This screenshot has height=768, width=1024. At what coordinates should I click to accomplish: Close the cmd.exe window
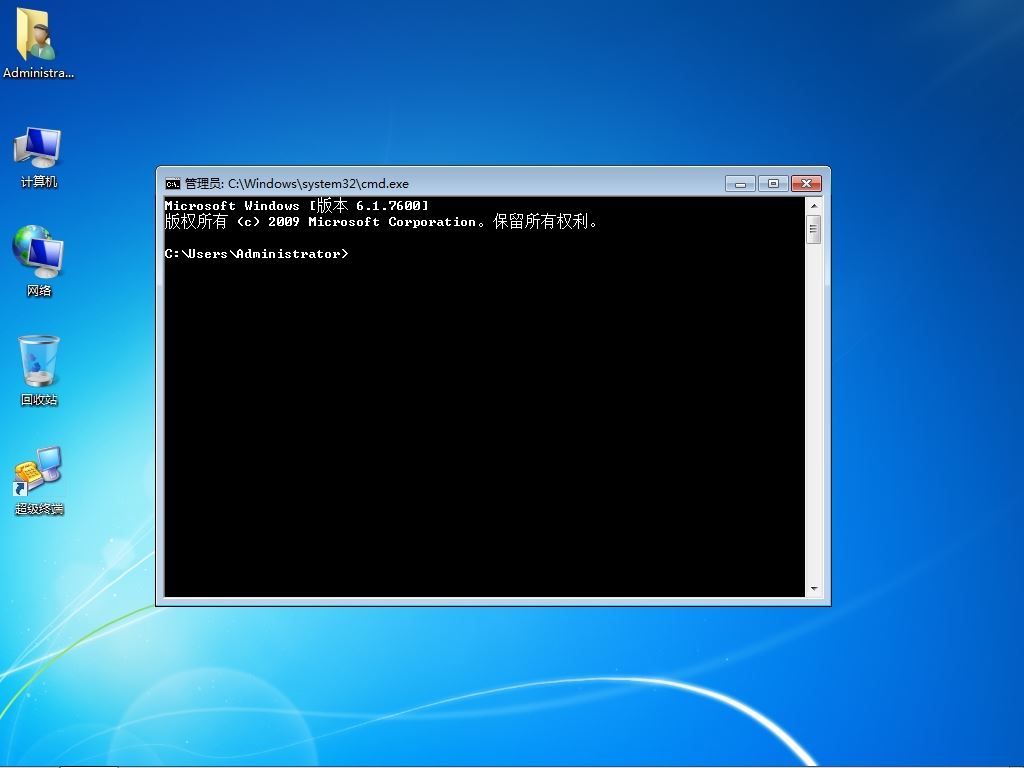point(807,184)
